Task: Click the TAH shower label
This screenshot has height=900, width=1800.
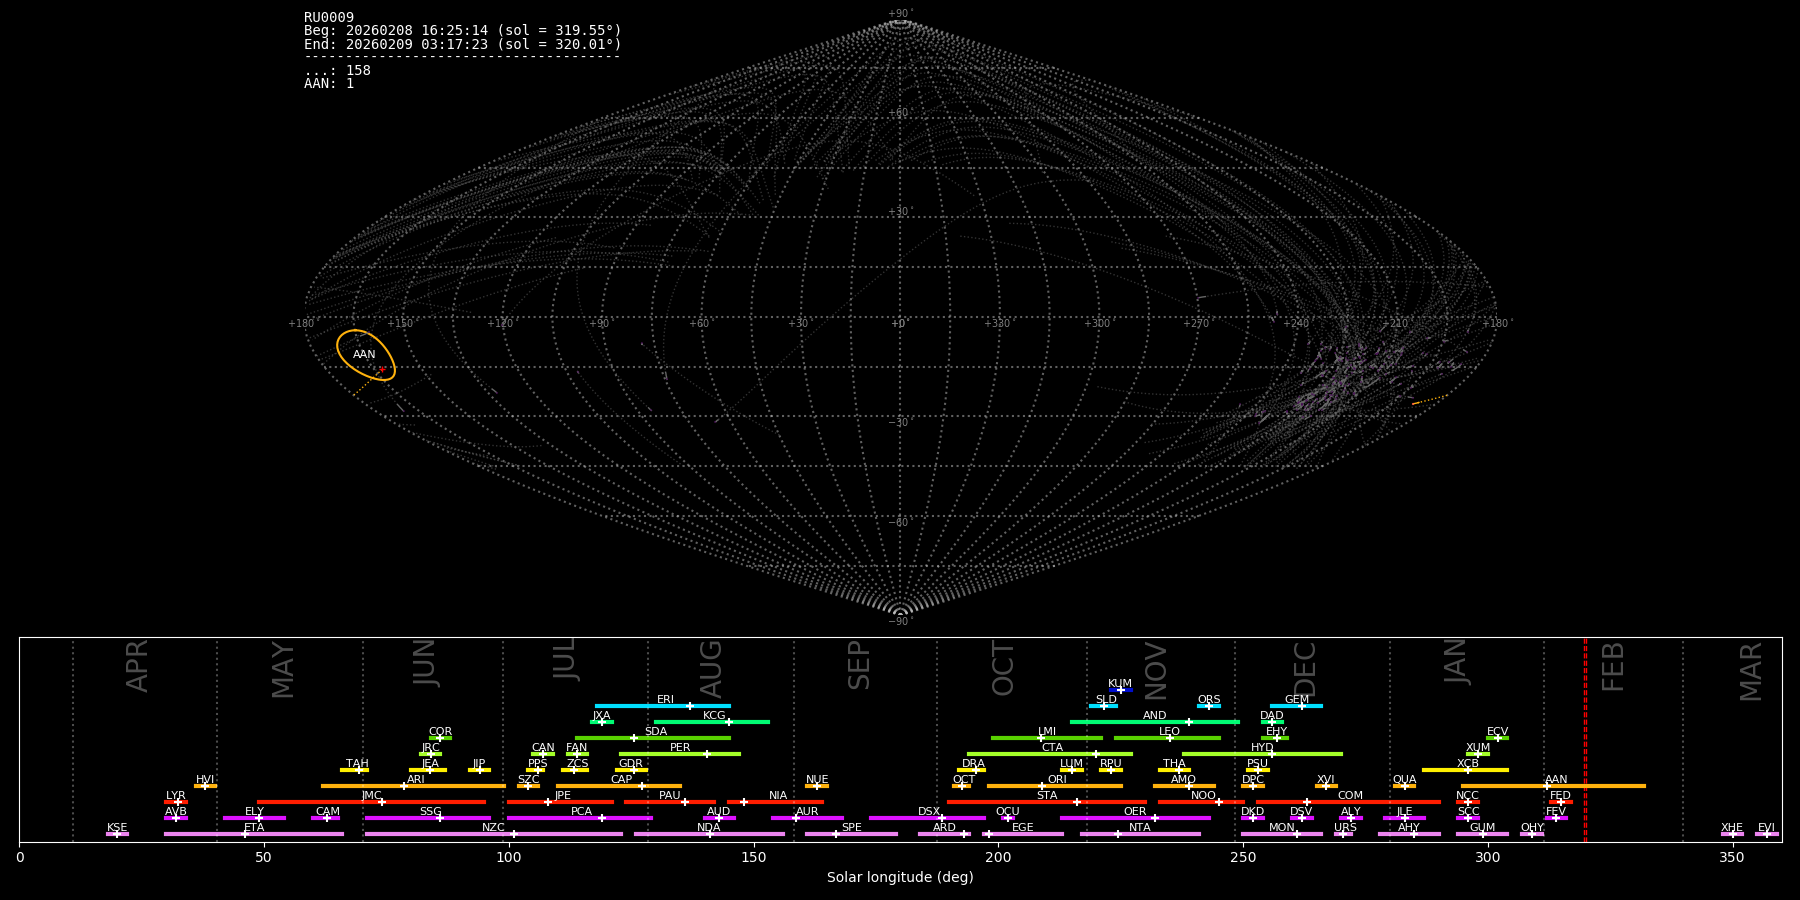Action: pyautogui.click(x=357, y=764)
